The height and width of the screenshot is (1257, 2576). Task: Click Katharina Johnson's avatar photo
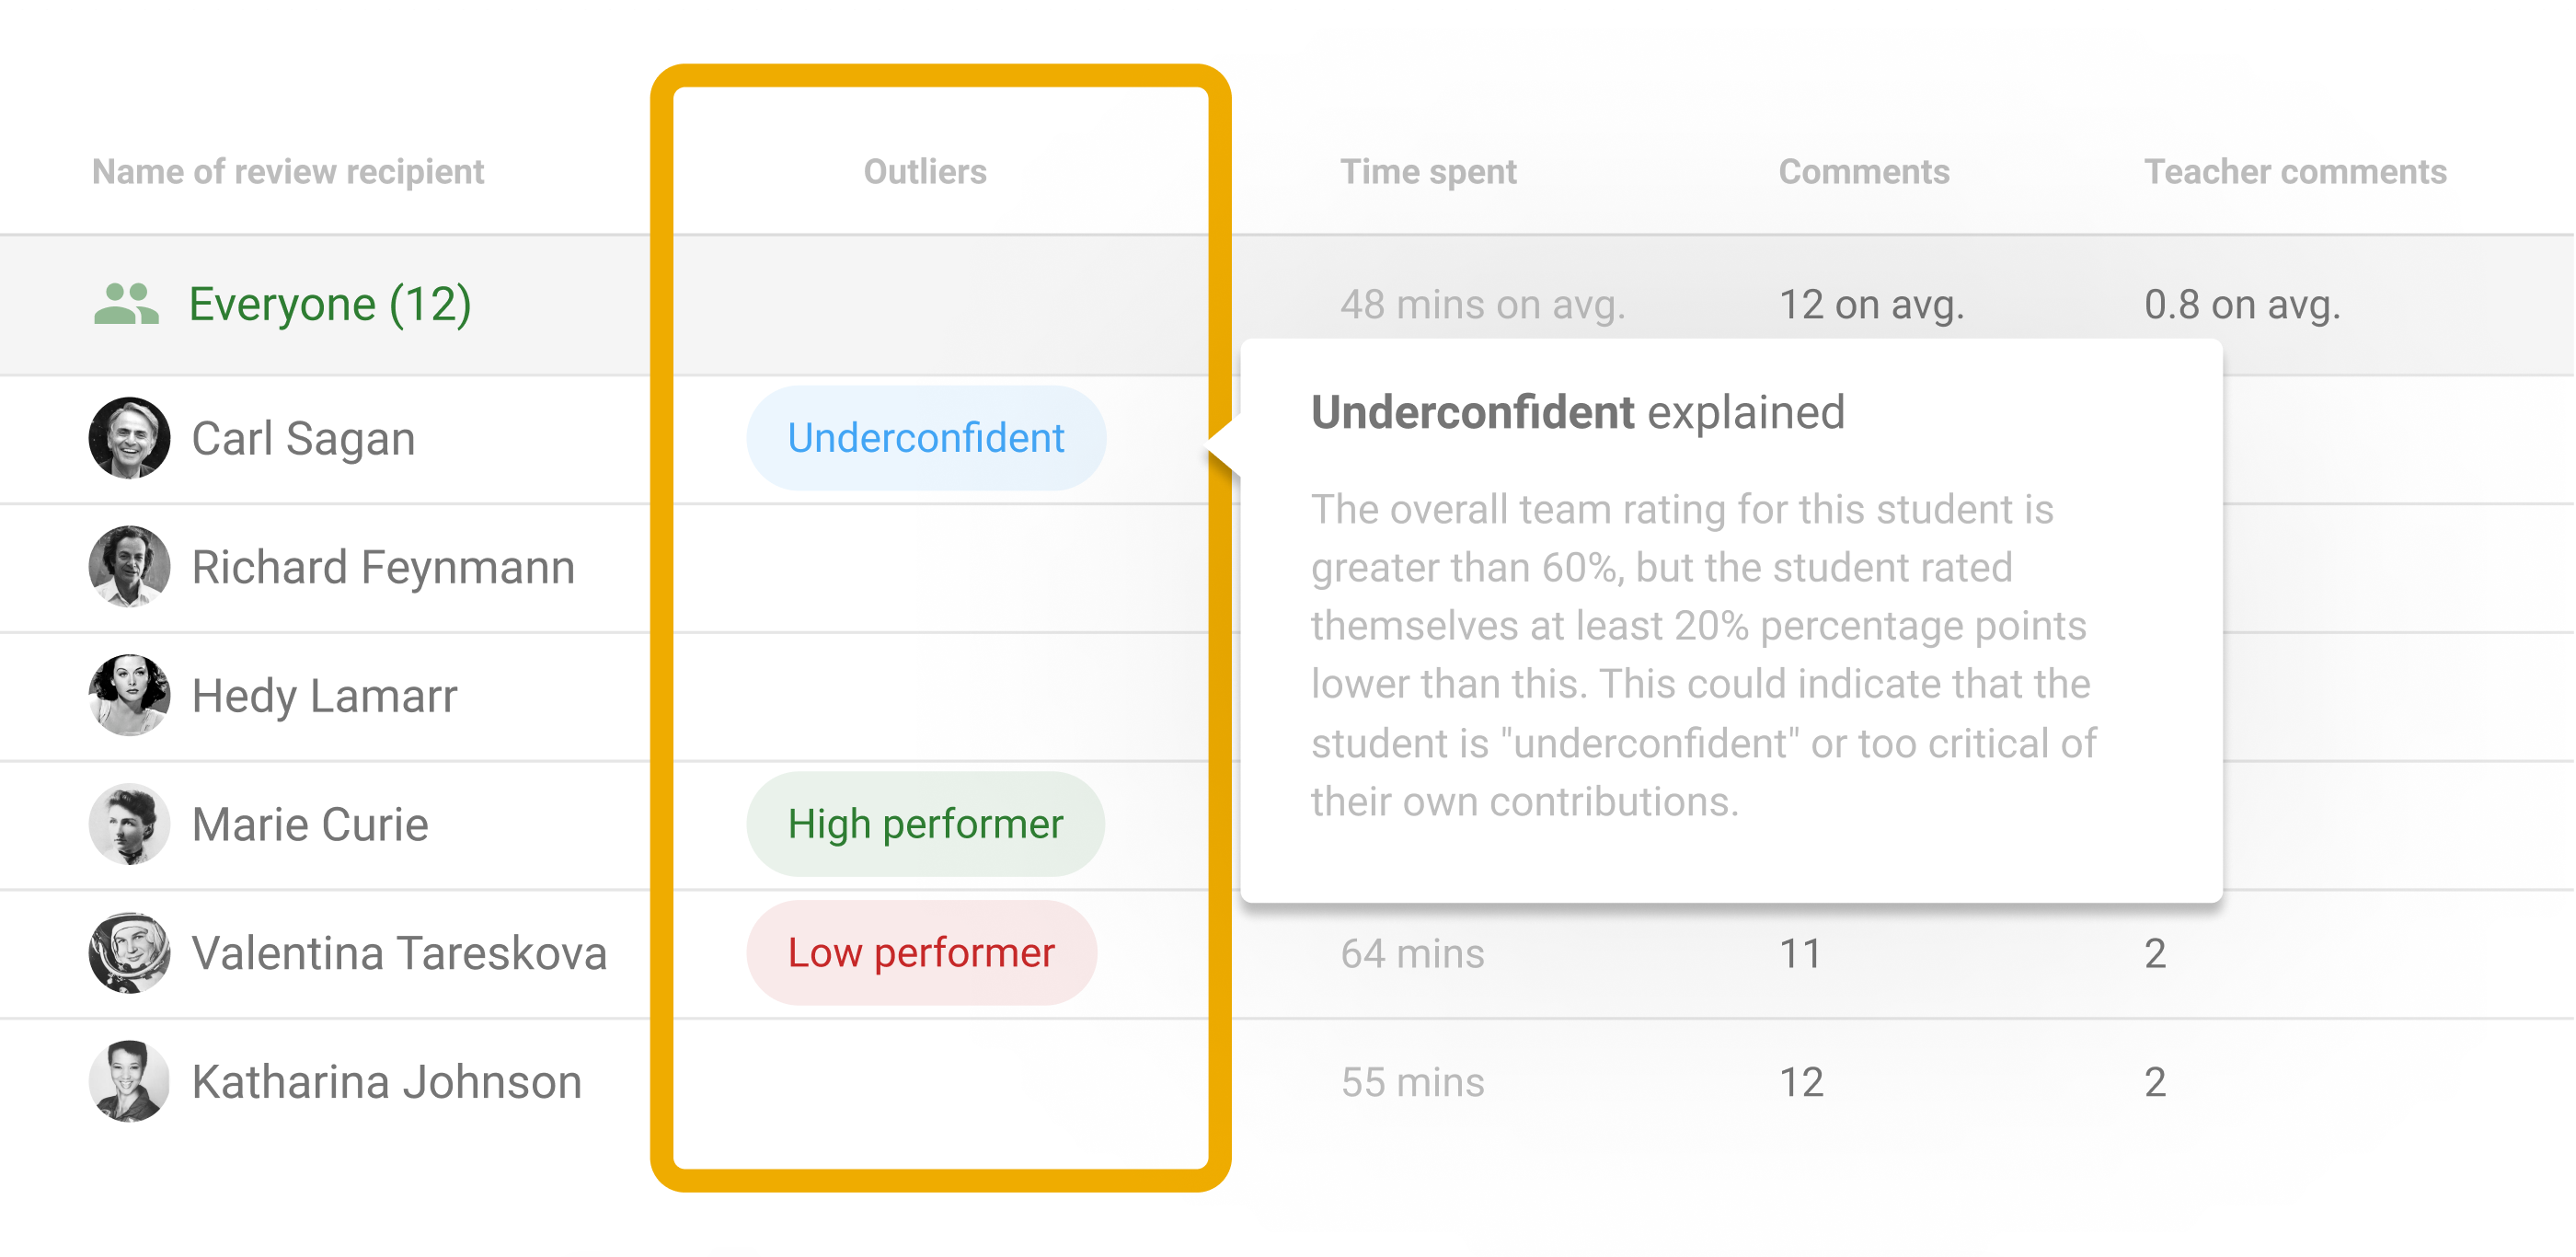coord(129,1082)
